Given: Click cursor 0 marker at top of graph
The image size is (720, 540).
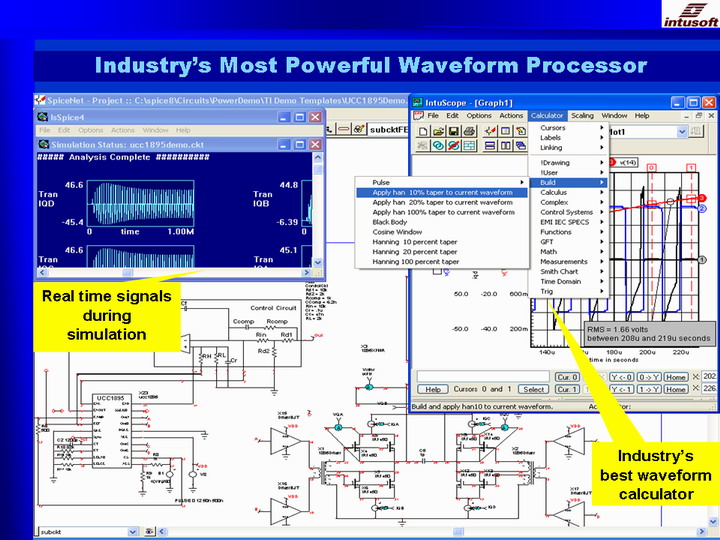Looking at the screenshot, I should (652, 168).
